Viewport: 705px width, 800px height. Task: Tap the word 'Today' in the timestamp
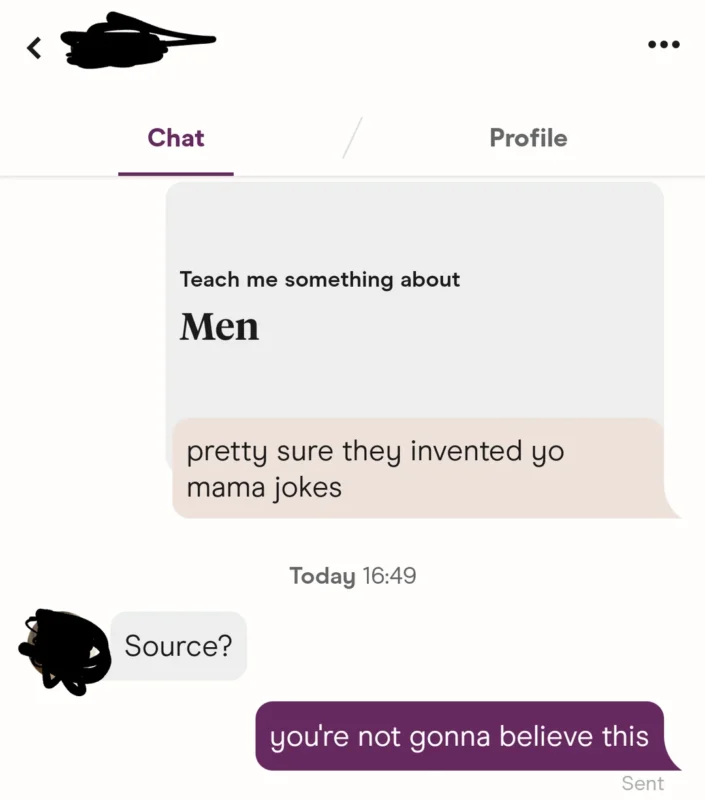pos(322,576)
